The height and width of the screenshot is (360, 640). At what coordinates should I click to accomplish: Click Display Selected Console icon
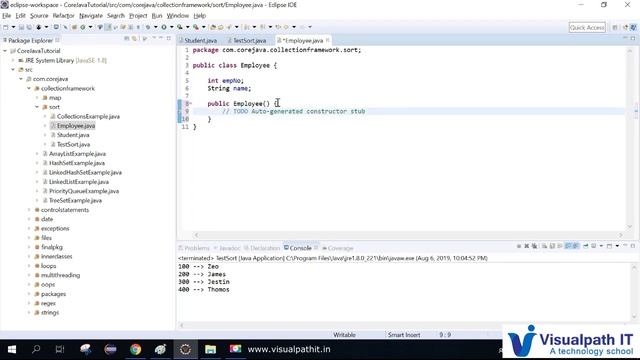[x=593, y=246]
